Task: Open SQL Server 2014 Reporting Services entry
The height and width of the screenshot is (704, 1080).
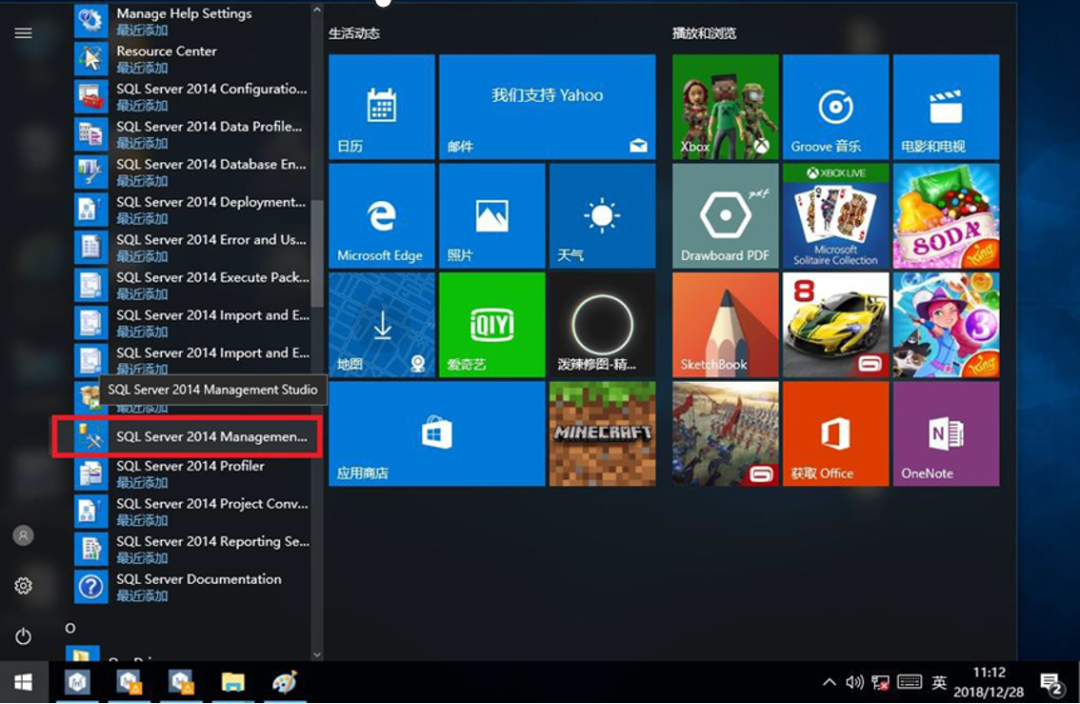Action: 191,549
